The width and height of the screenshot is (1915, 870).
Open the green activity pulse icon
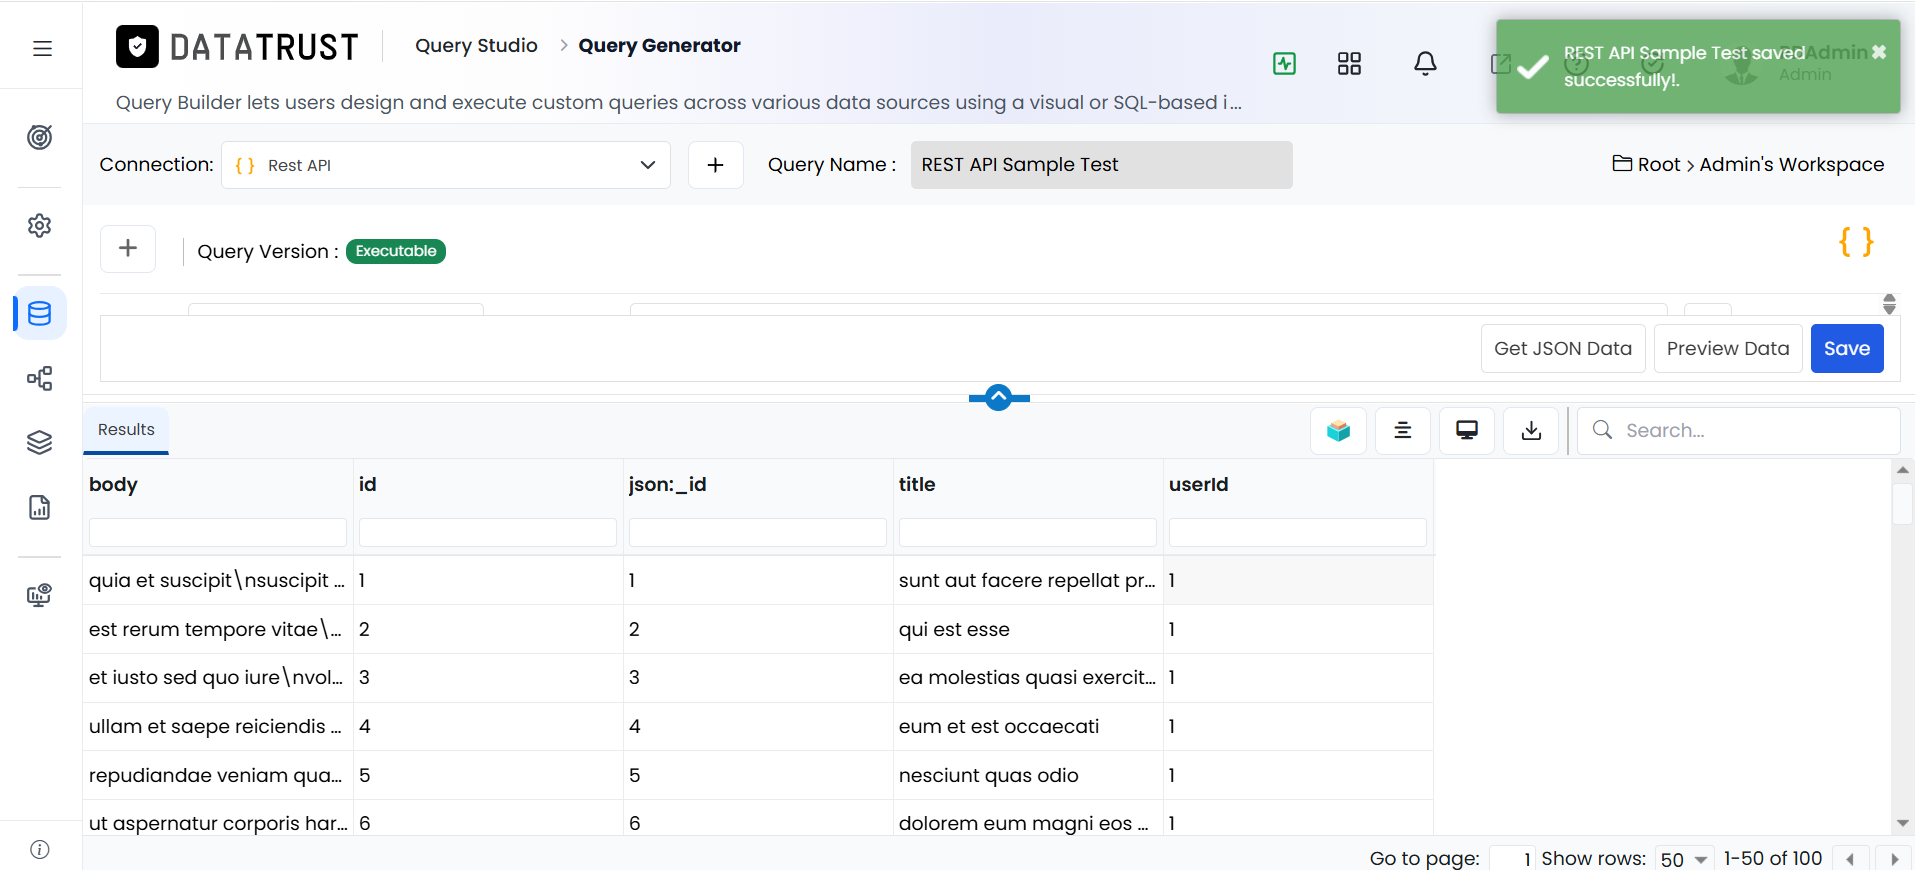pos(1284,64)
